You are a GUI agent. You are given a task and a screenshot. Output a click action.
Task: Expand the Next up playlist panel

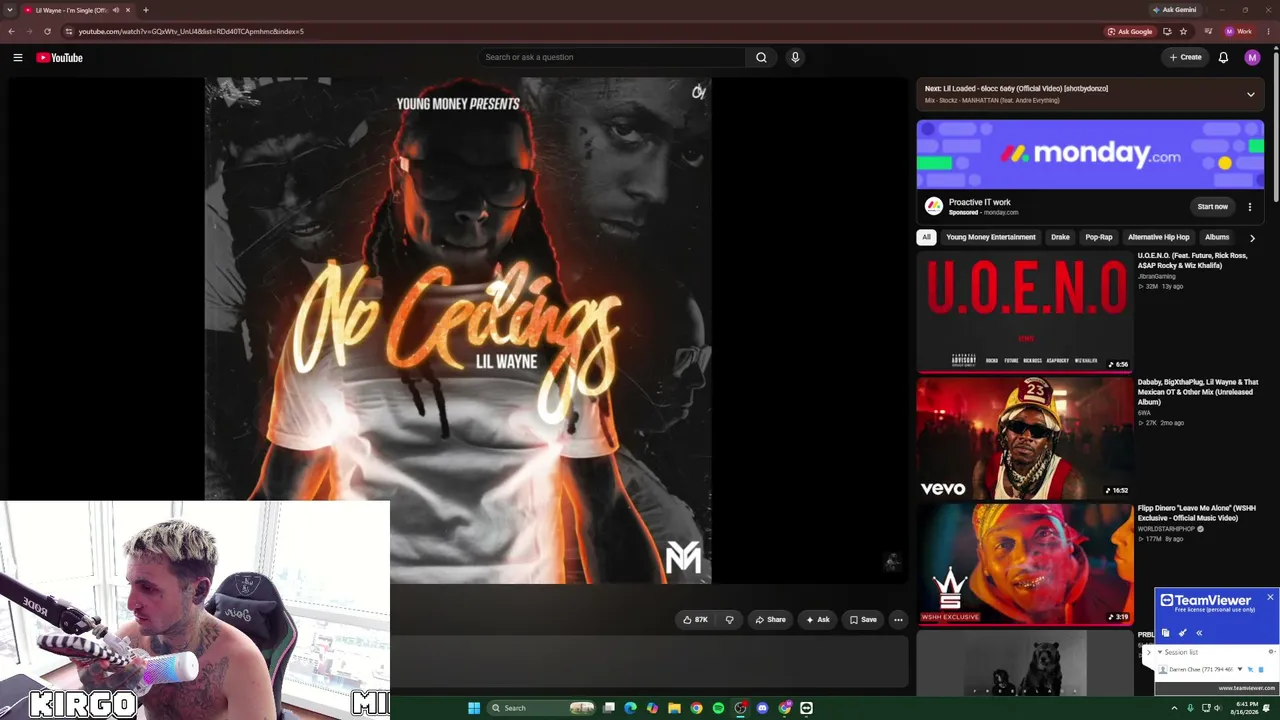point(1250,94)
